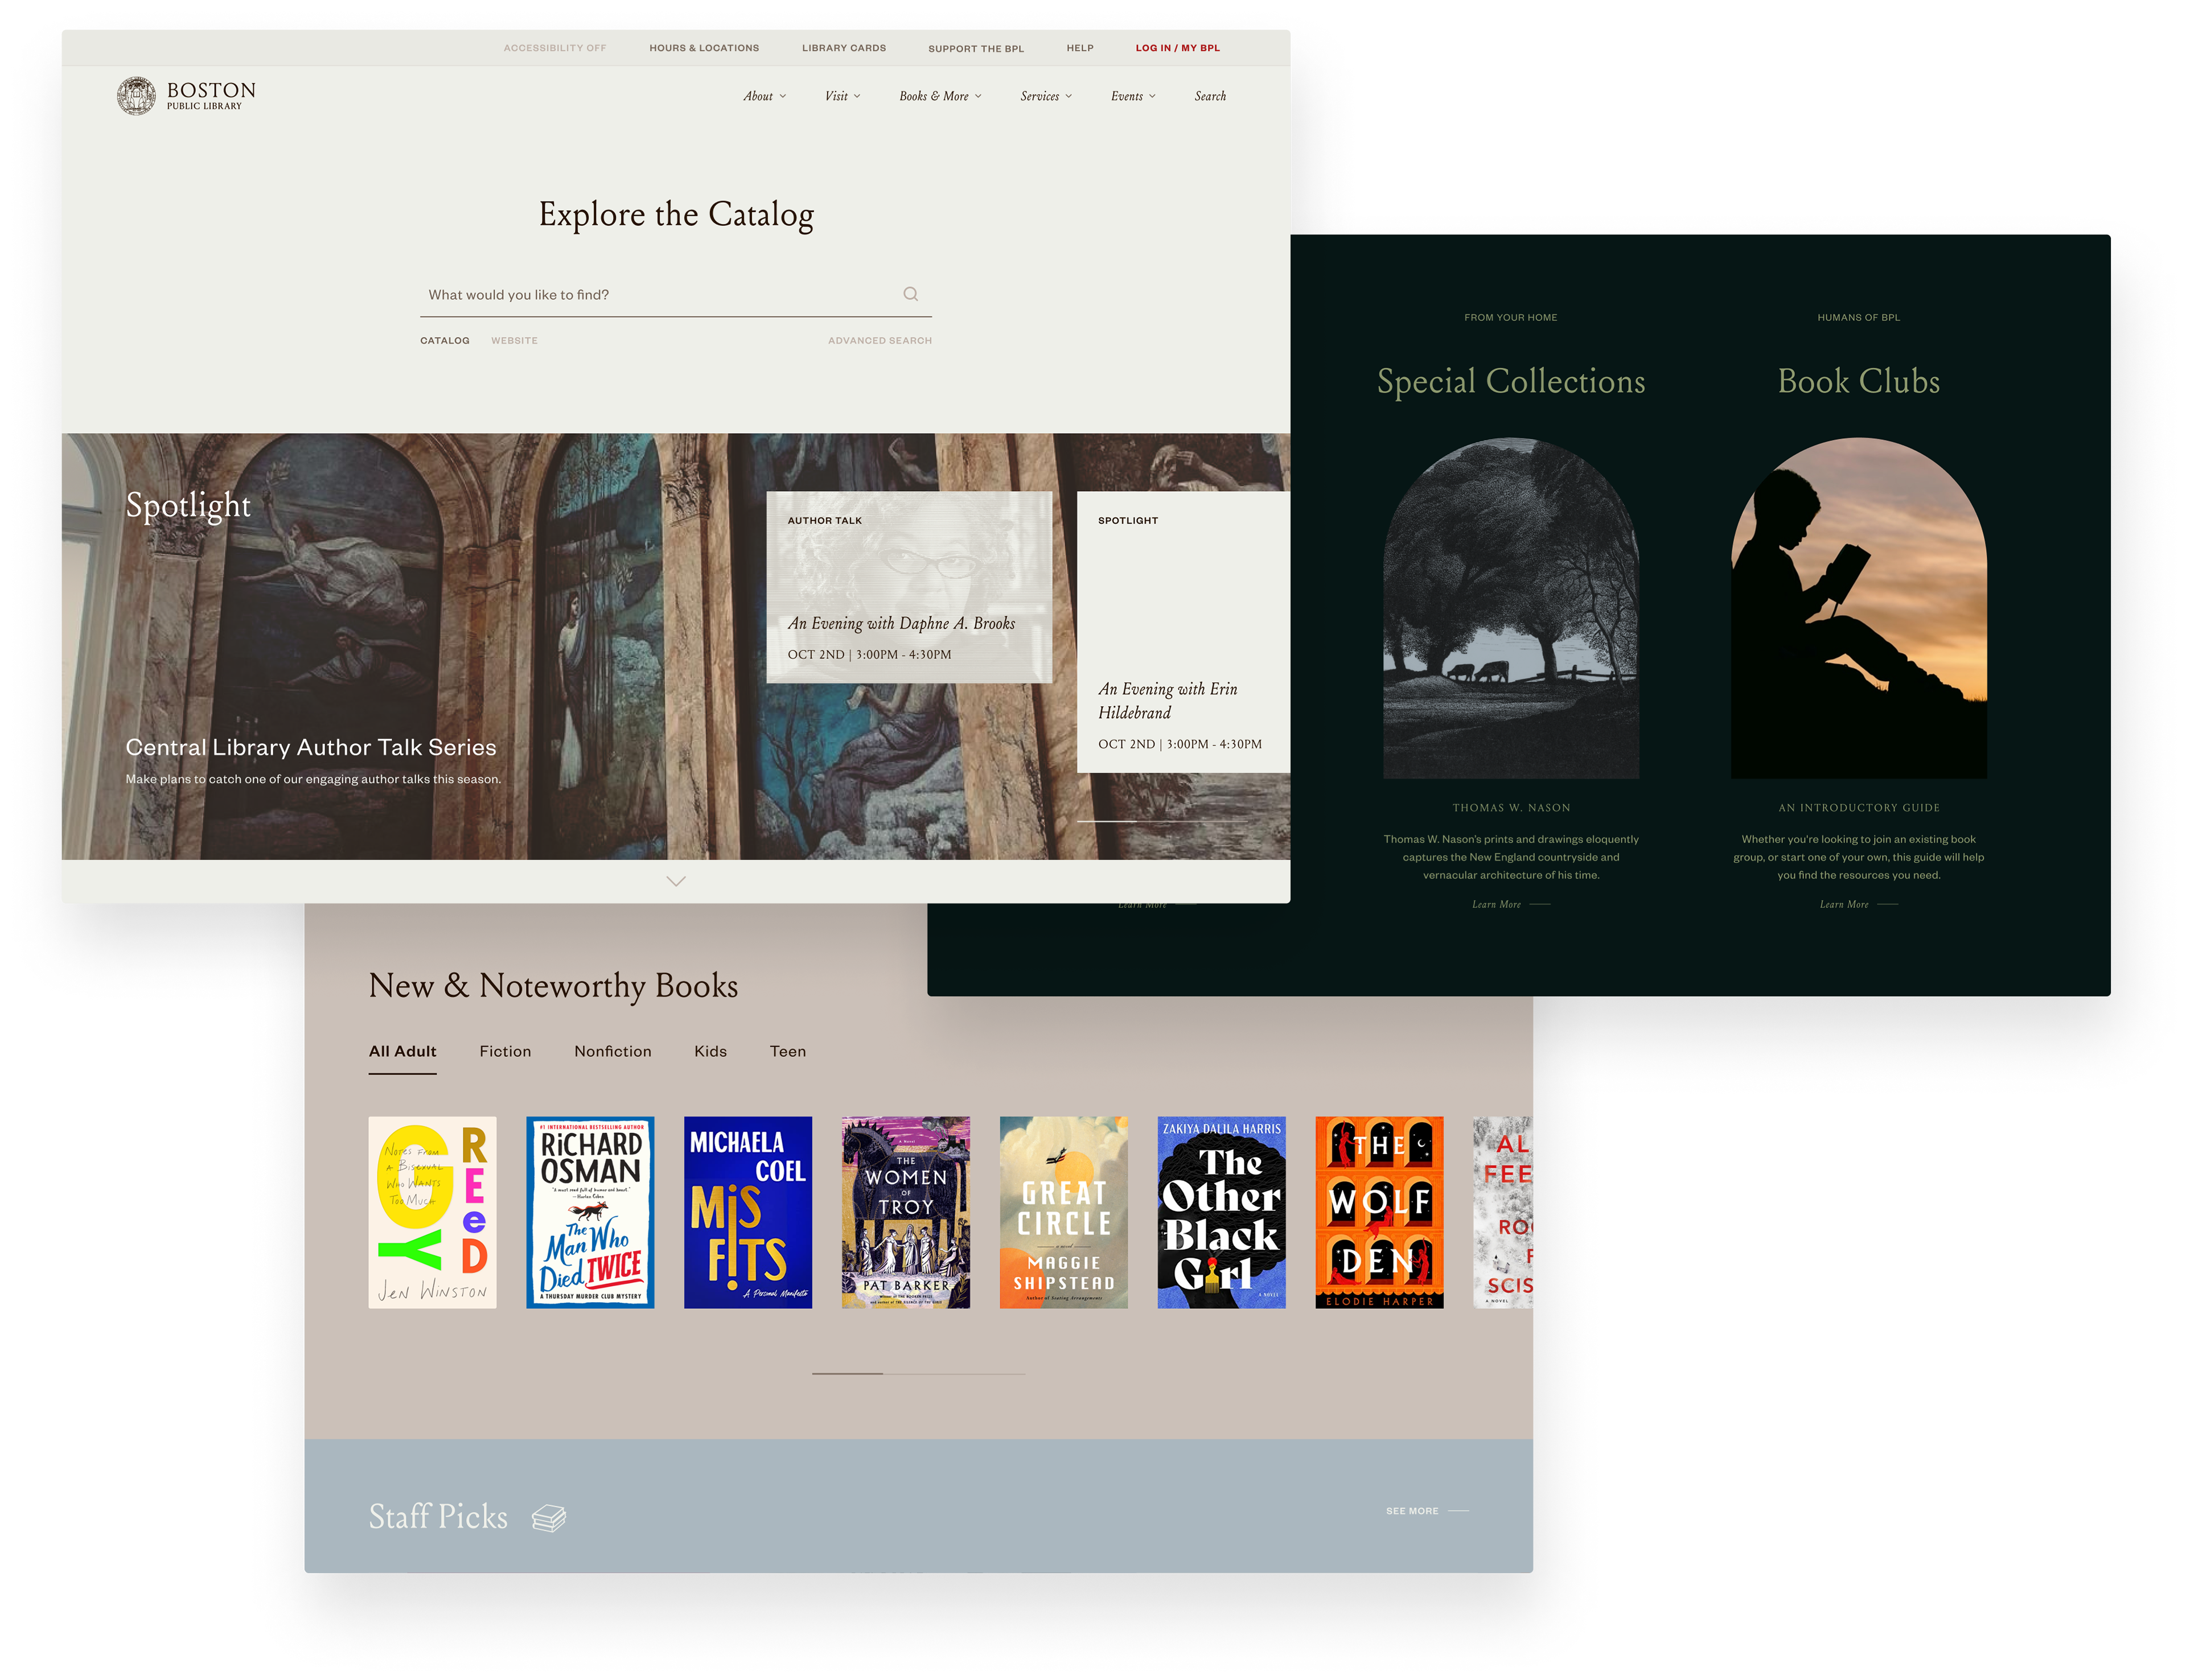Open Help link in top bar
Screen dimensions: 2186x1680
[1079, 48]
